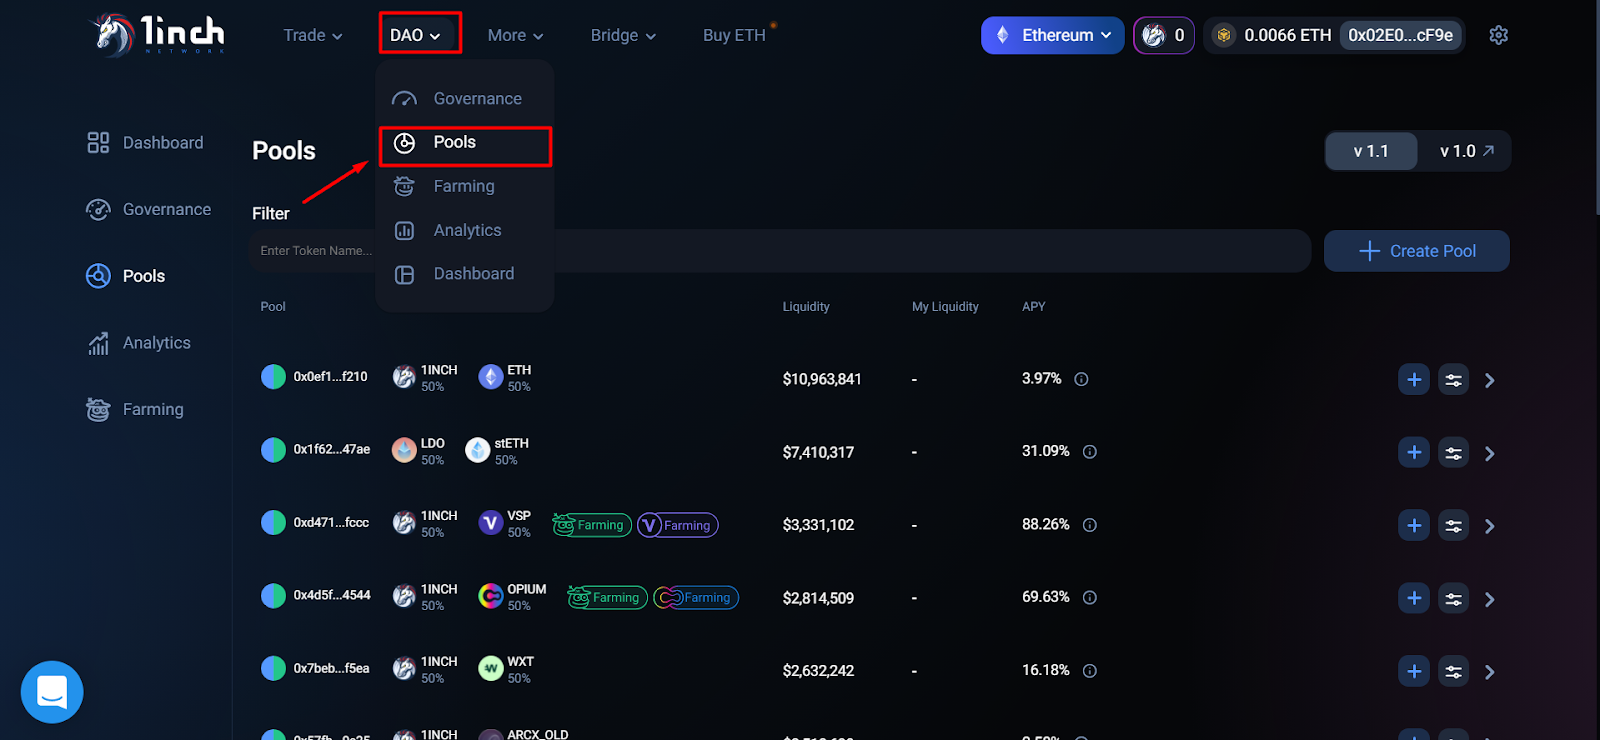Image resolution: width=1600 pixels, height=740 pixels.
Task: Add liquidity to the 1INCH/OPIUM pool
Action: (x=1414, y=599)
